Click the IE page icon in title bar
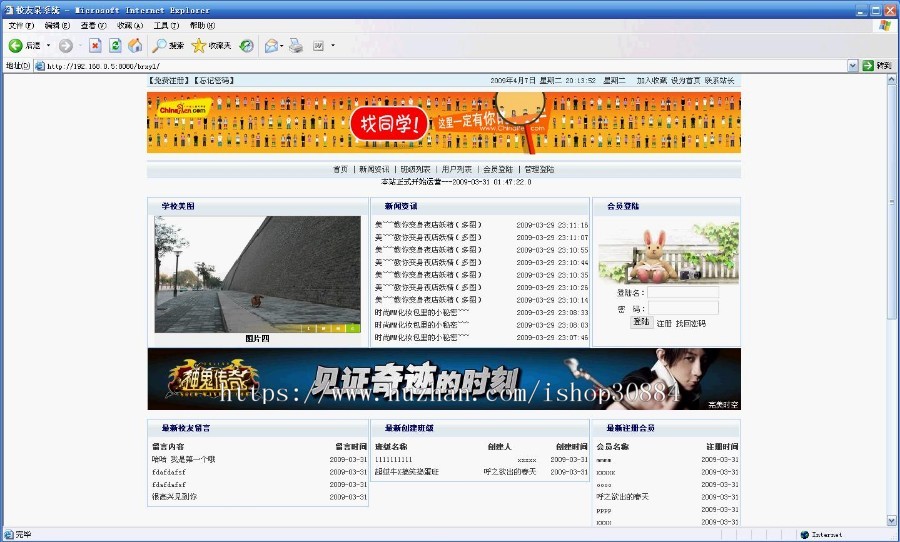 [x=9, y=10]
